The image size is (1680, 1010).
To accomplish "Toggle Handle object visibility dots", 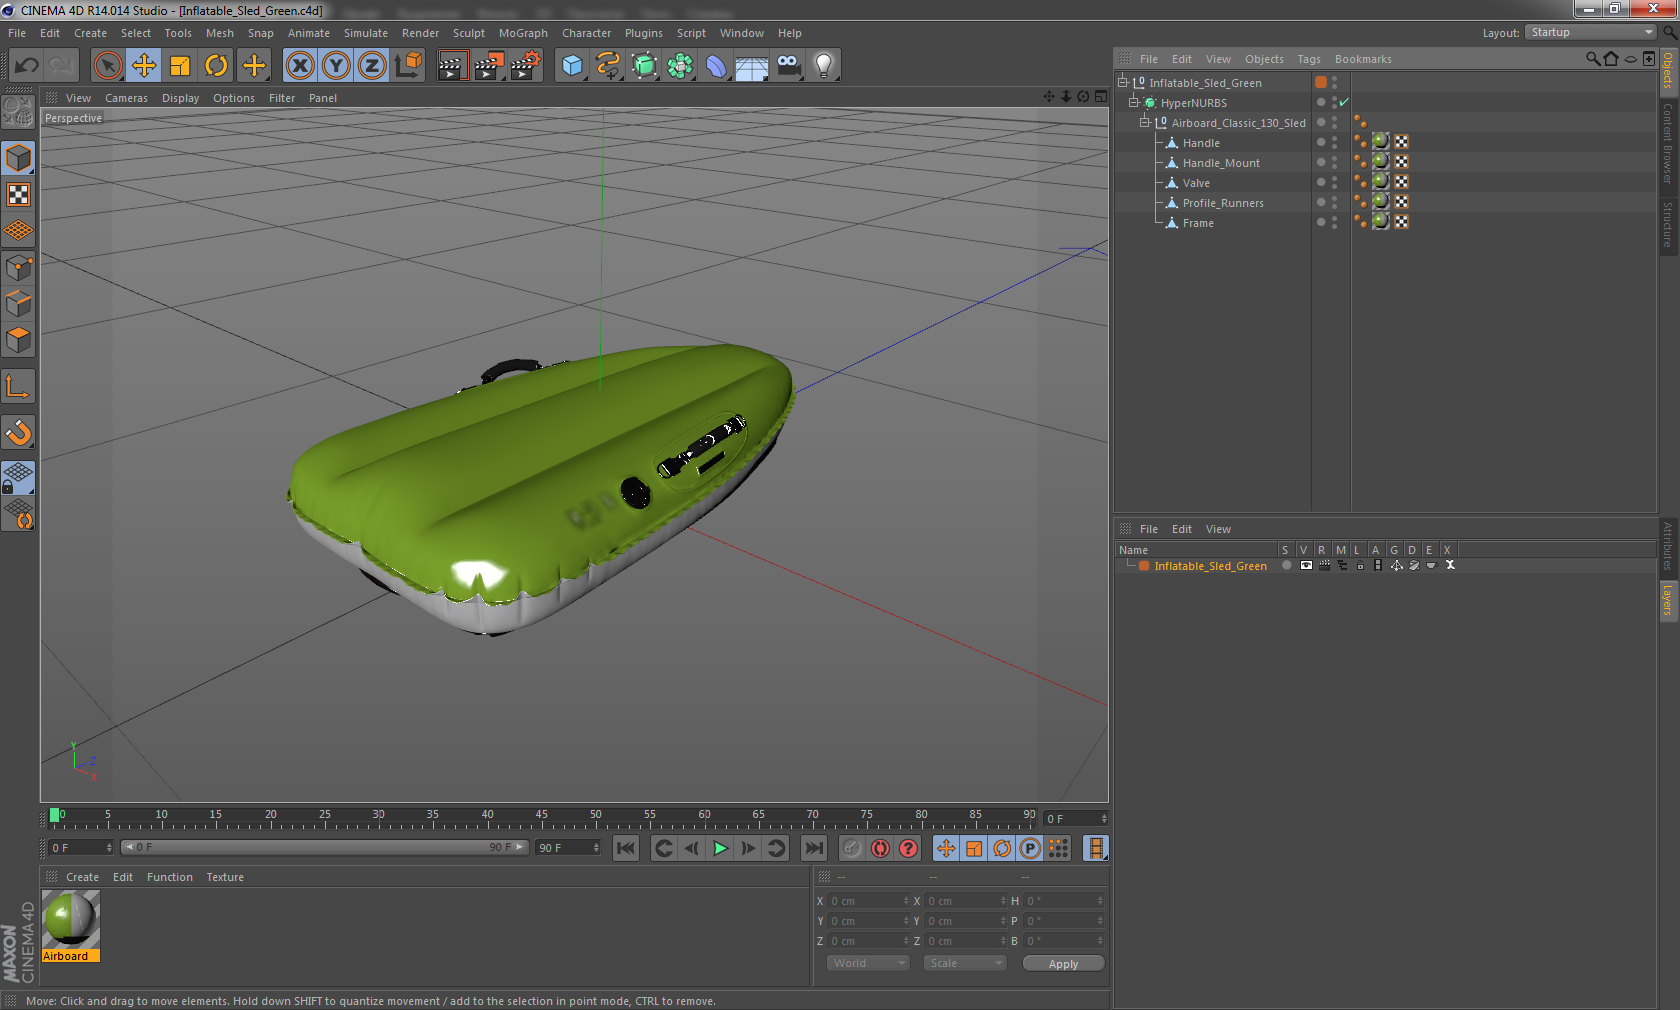I will tap(1334, 142).
